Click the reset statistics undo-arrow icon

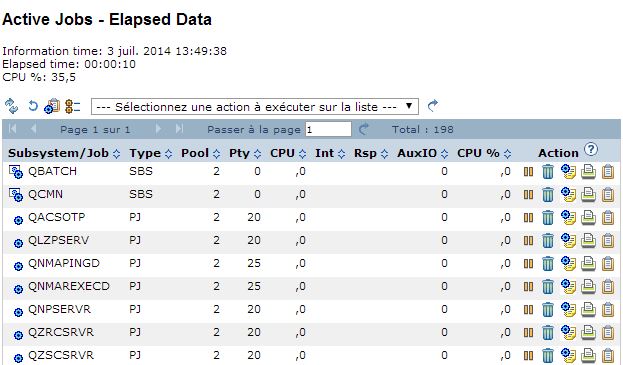[x=33, y=106]
